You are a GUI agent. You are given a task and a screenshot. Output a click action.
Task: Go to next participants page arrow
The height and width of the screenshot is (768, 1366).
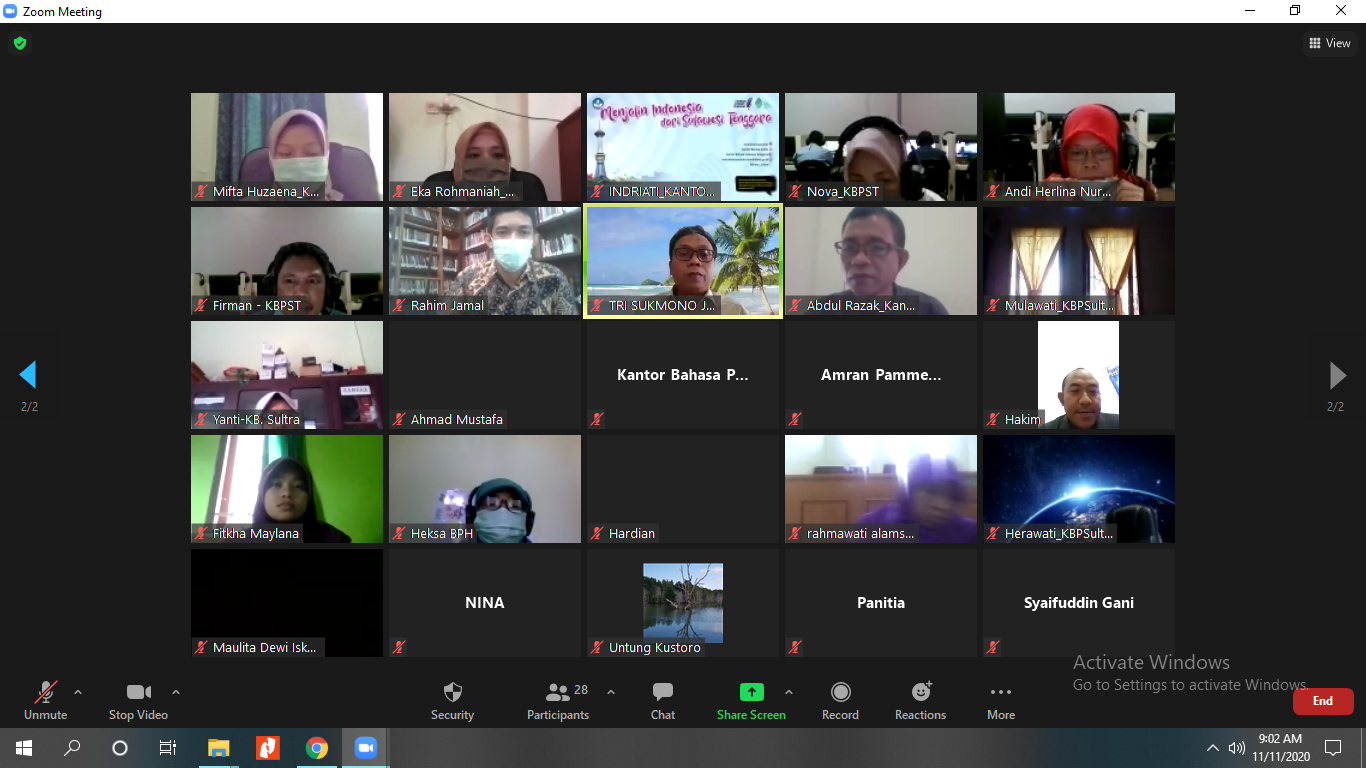pos(1337,375)
